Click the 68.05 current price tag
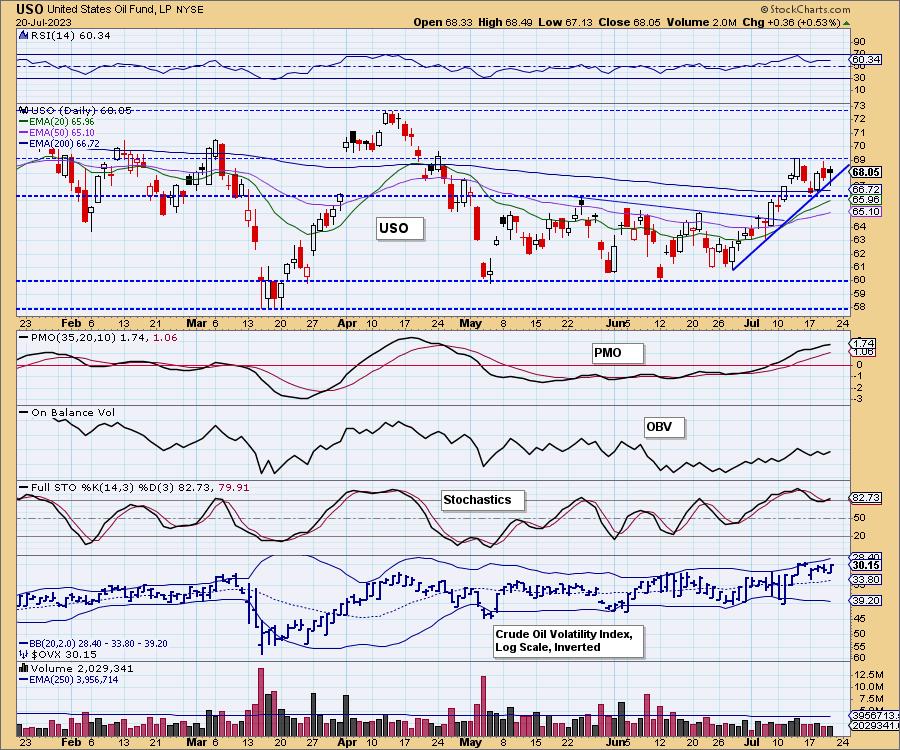The image size is (900, 750). 866,172
